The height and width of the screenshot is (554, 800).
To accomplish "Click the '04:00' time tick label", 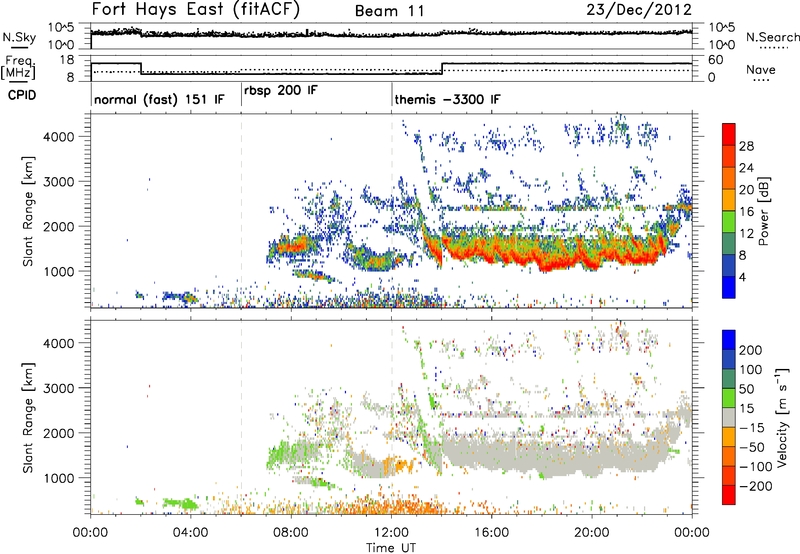I will pyautogui.click(x=190, y=533).
